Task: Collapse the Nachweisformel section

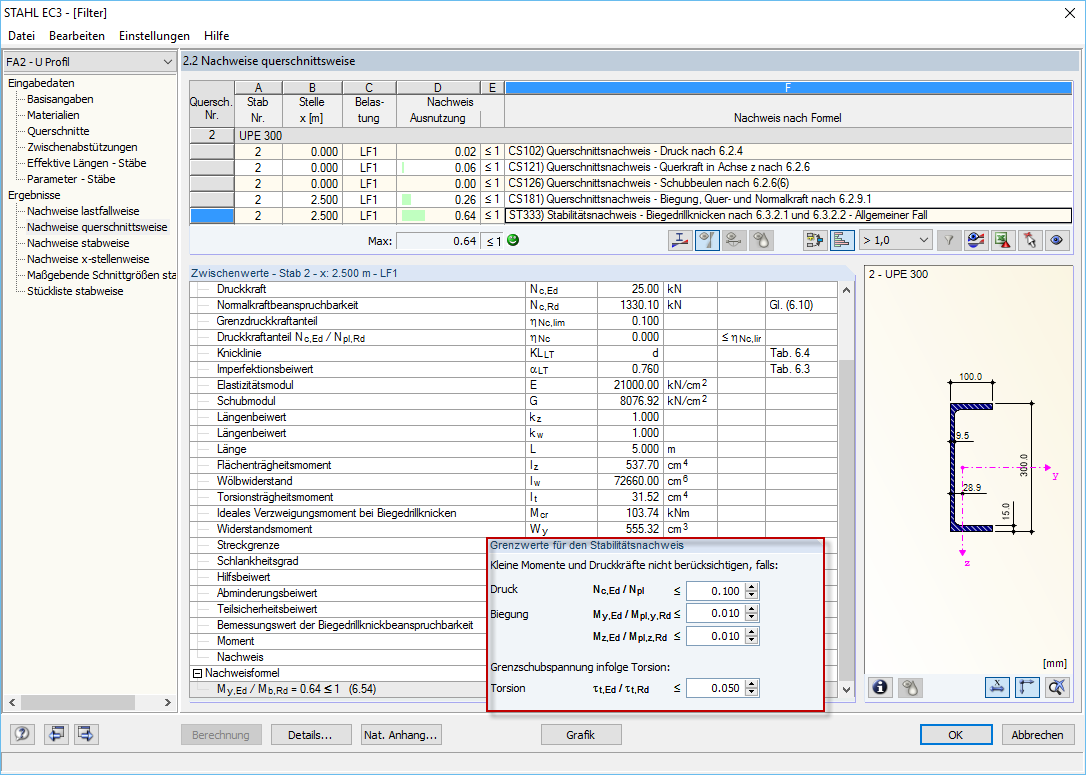Action: [x=197, y=673]
